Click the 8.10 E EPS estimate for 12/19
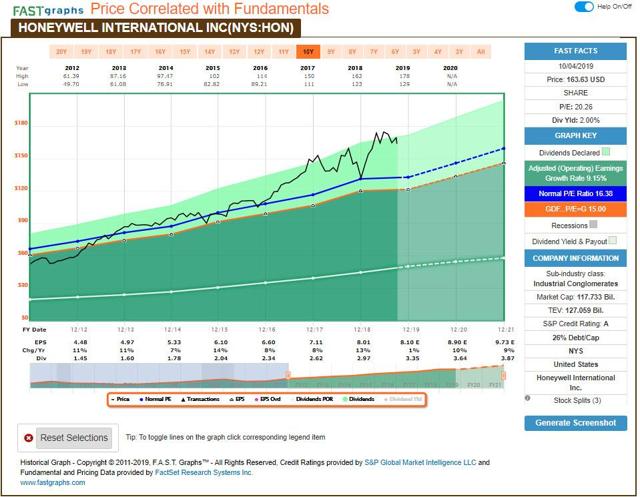This screenshot has height=497, width=640. coord(410,342)
